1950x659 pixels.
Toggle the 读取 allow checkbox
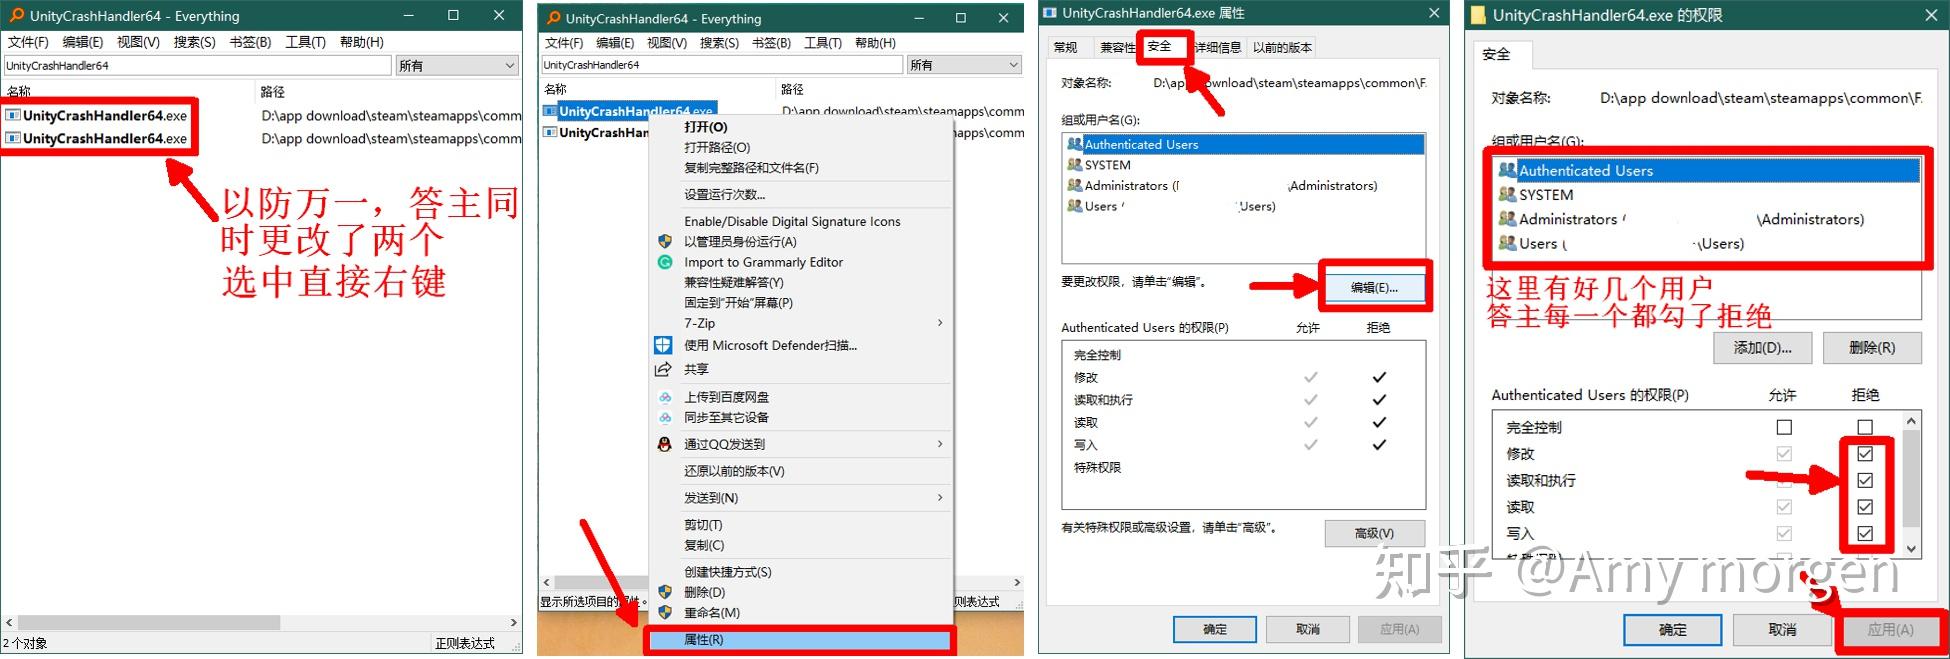click(1784, 507)
